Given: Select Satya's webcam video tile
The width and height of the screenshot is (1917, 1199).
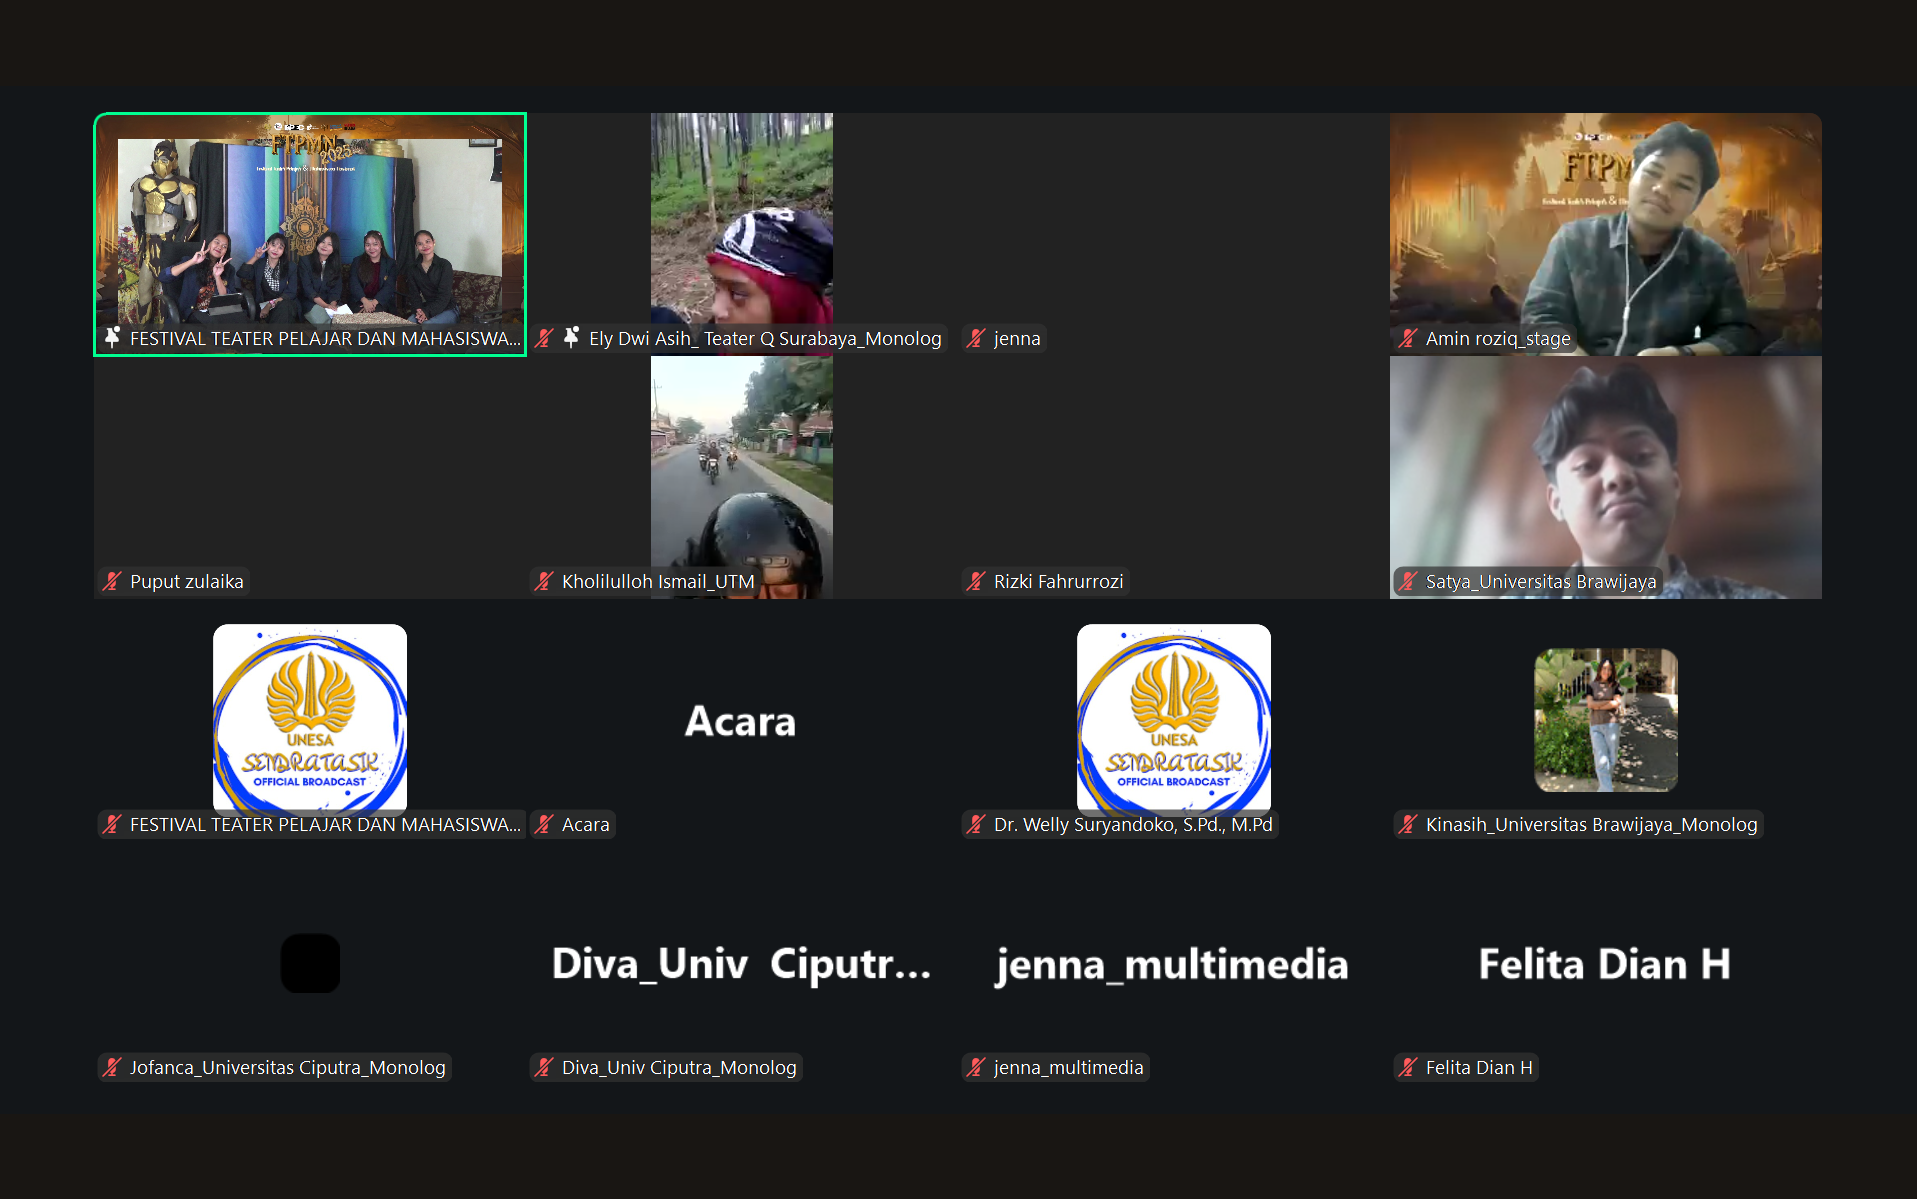Looking at the screenshot, I should coord(1605,470).
